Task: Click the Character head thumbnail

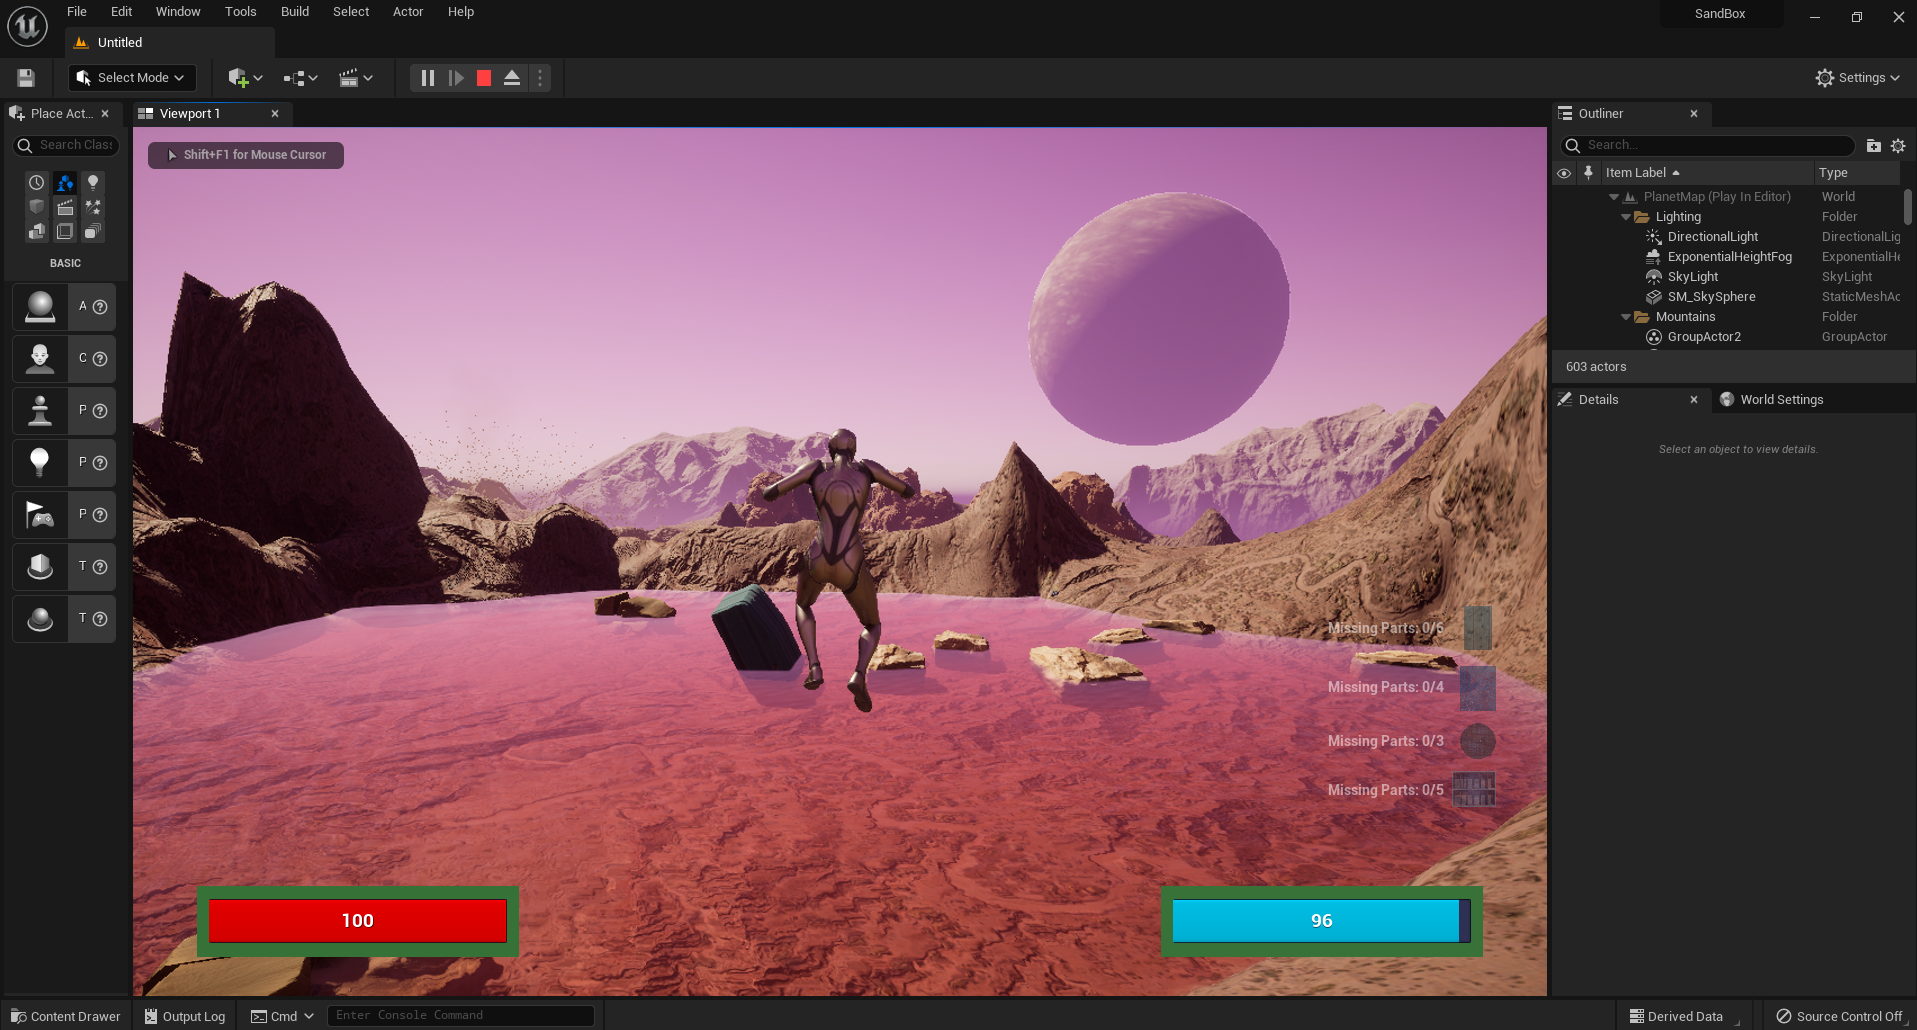Action: pyautogui.click(x=40, y=359)
